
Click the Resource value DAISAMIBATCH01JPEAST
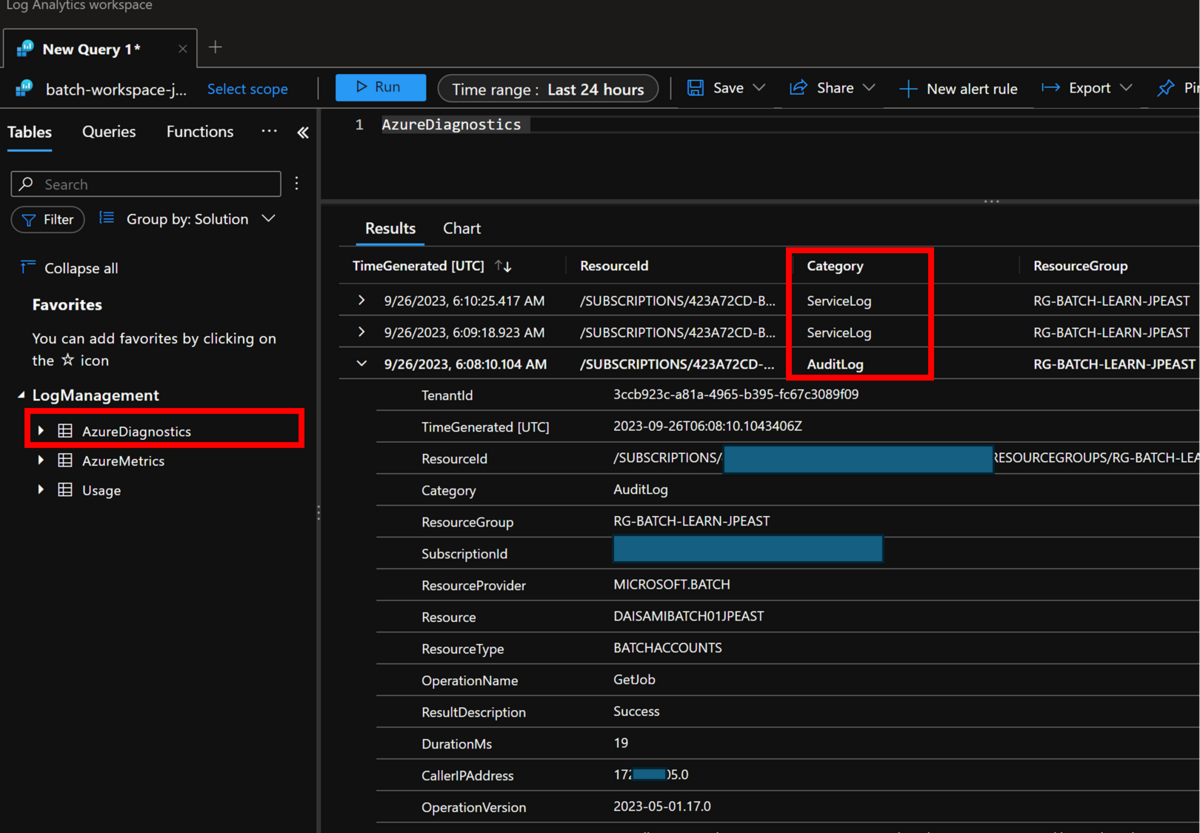coord(688,616)
